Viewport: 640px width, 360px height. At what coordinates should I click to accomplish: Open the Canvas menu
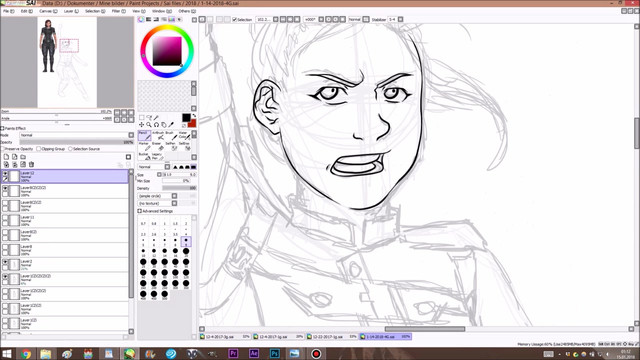click(x=48, y=11)
